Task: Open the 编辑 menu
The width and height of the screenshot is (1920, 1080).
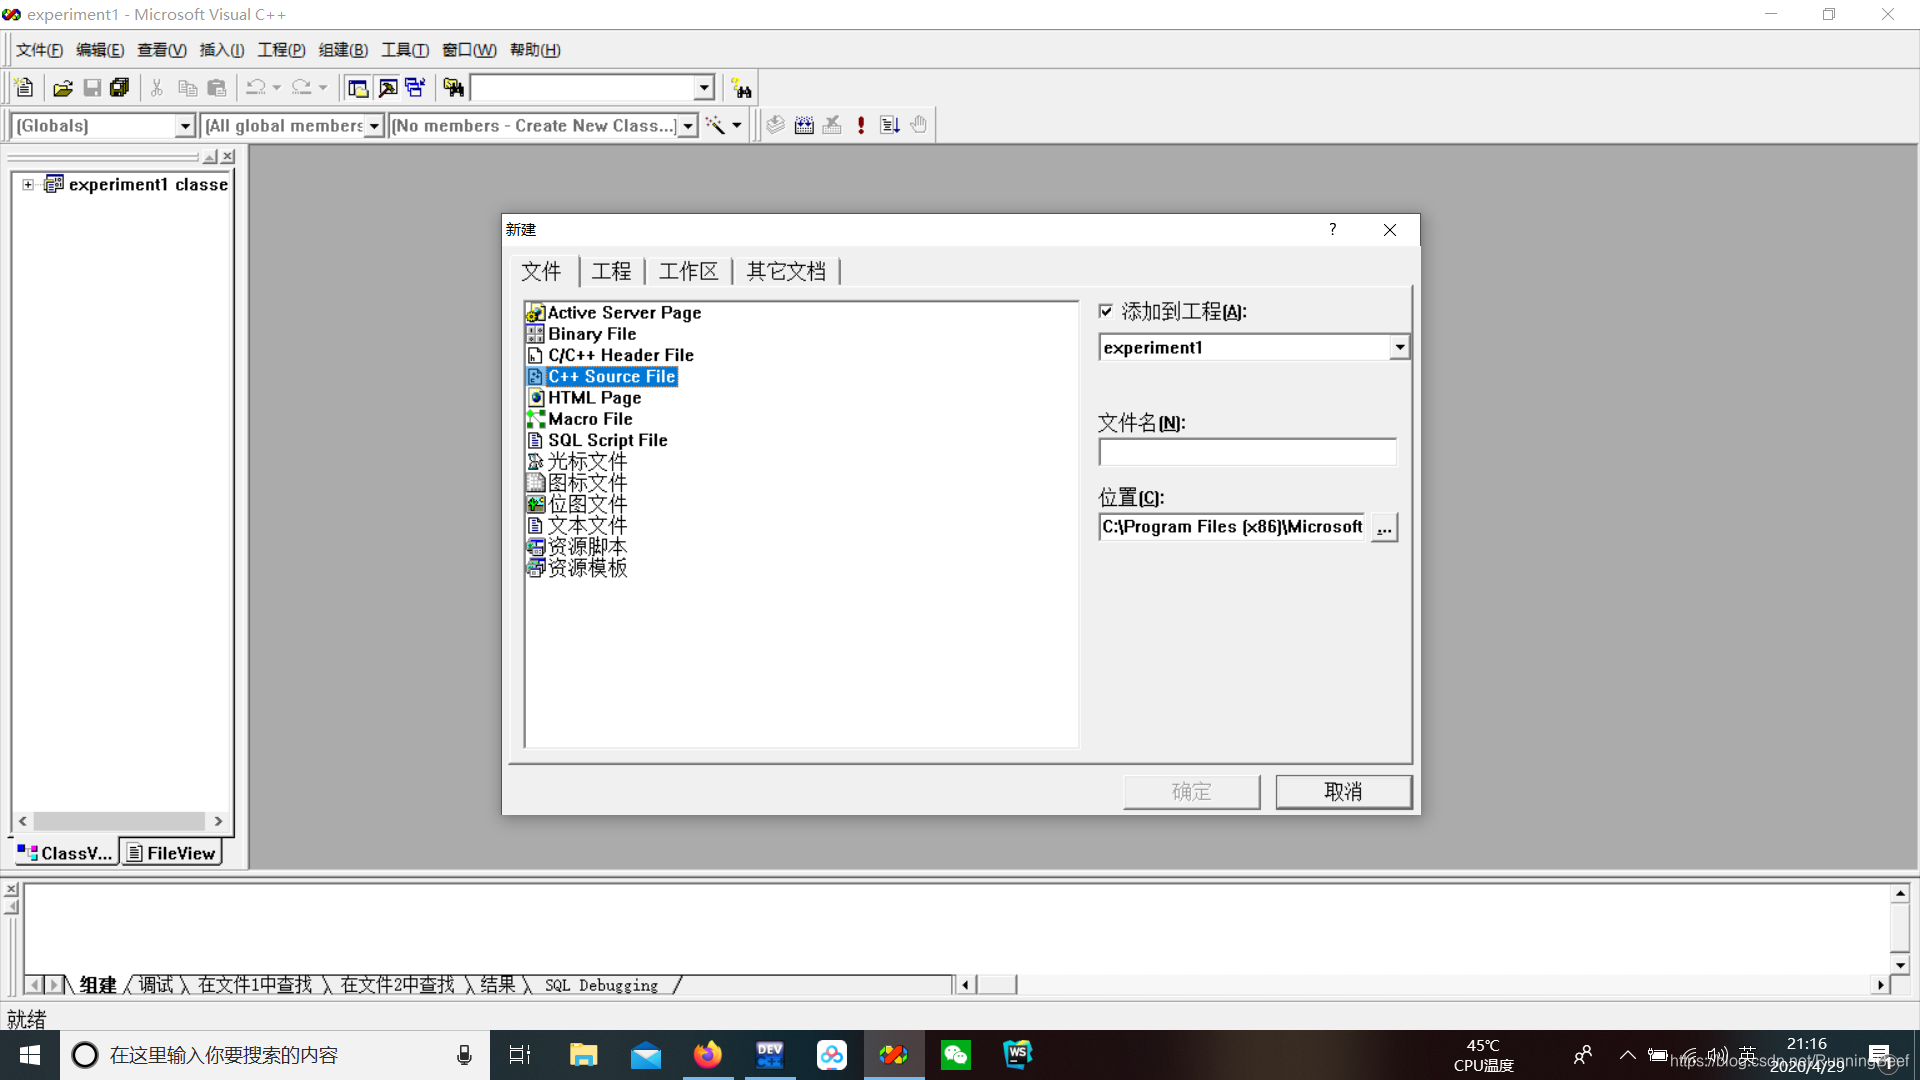Action: point(100,50)
